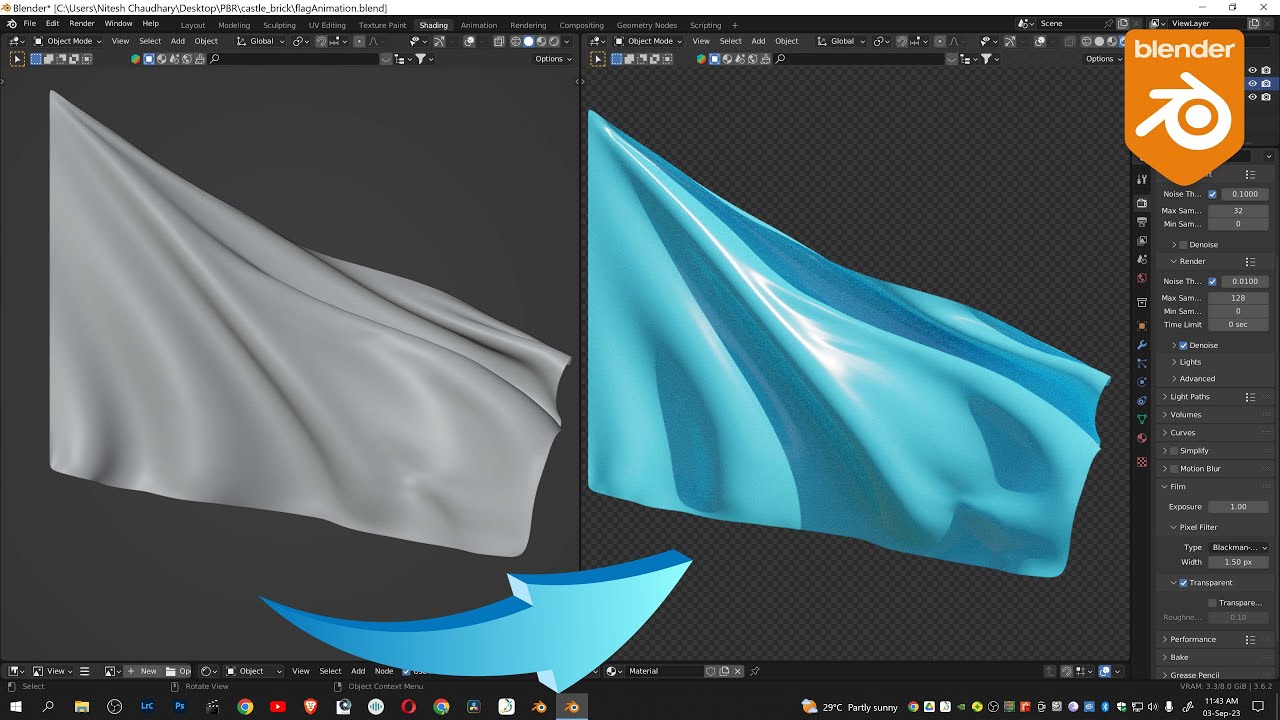Screen dimensions: 1280x720
Task: Open Photoshop from the Windows taskbar
Action: pyautogui.click(x=180, y=707)
